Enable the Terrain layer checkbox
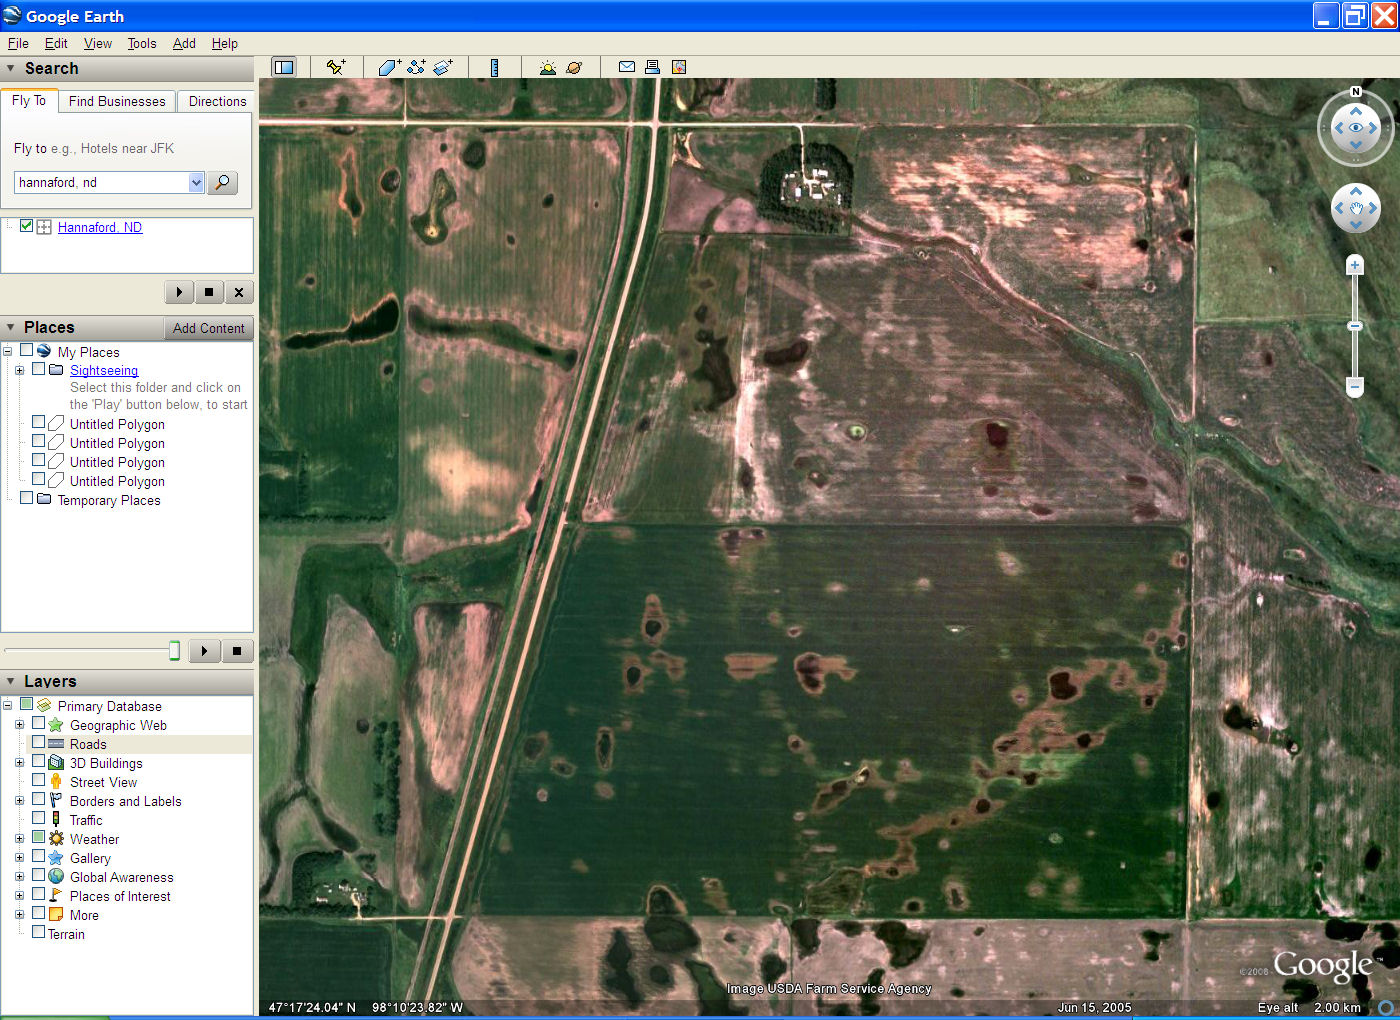 point(39,933)
